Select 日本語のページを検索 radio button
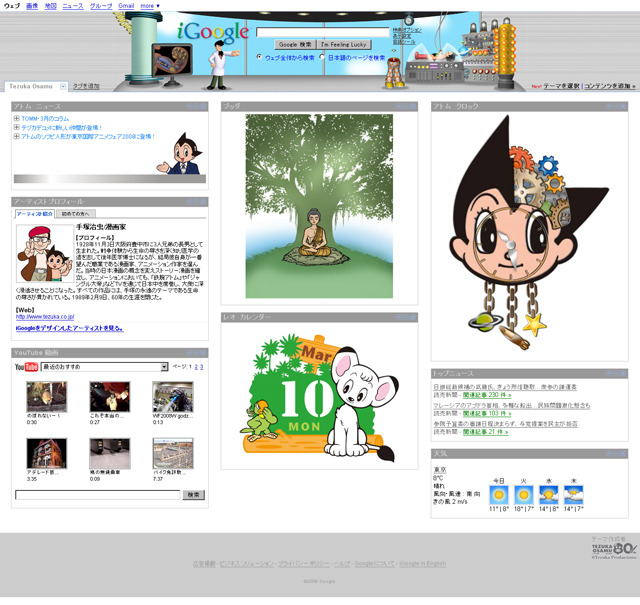 pos(322,57)
